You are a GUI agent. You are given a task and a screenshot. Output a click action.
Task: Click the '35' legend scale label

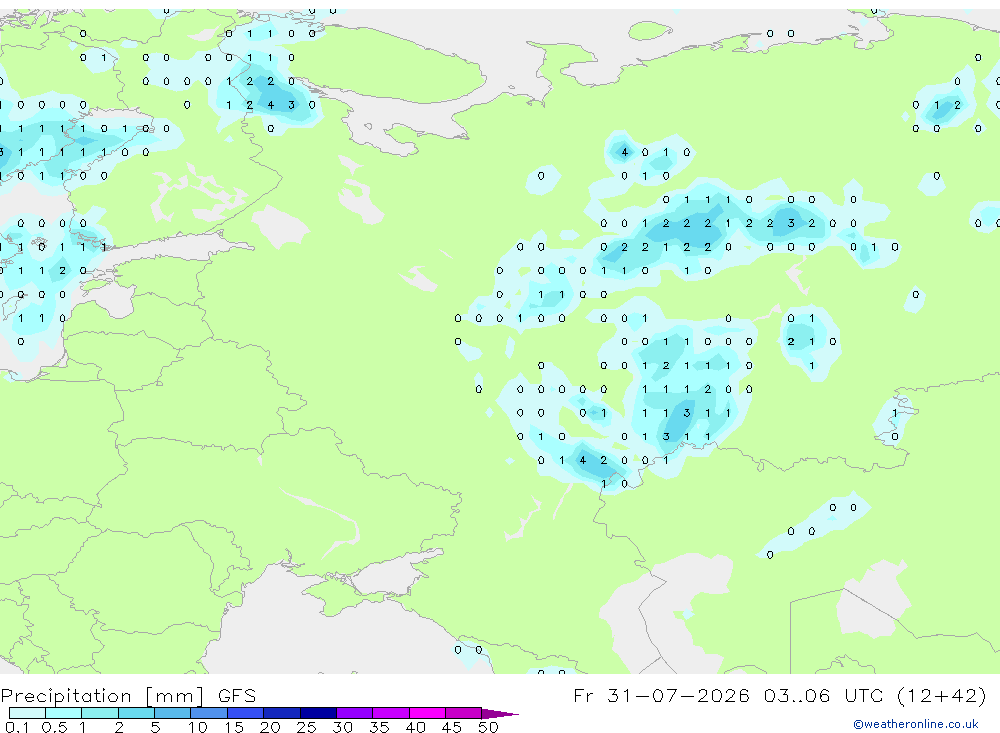tap(379, 727)
